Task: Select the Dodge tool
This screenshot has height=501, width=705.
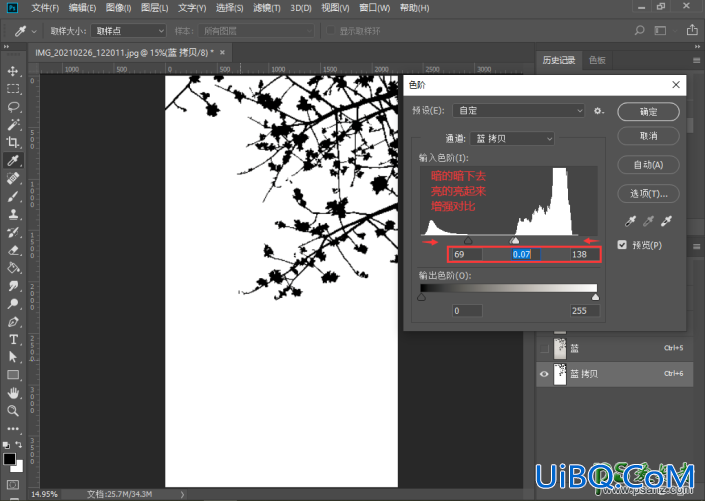Action: pos(13,304)
